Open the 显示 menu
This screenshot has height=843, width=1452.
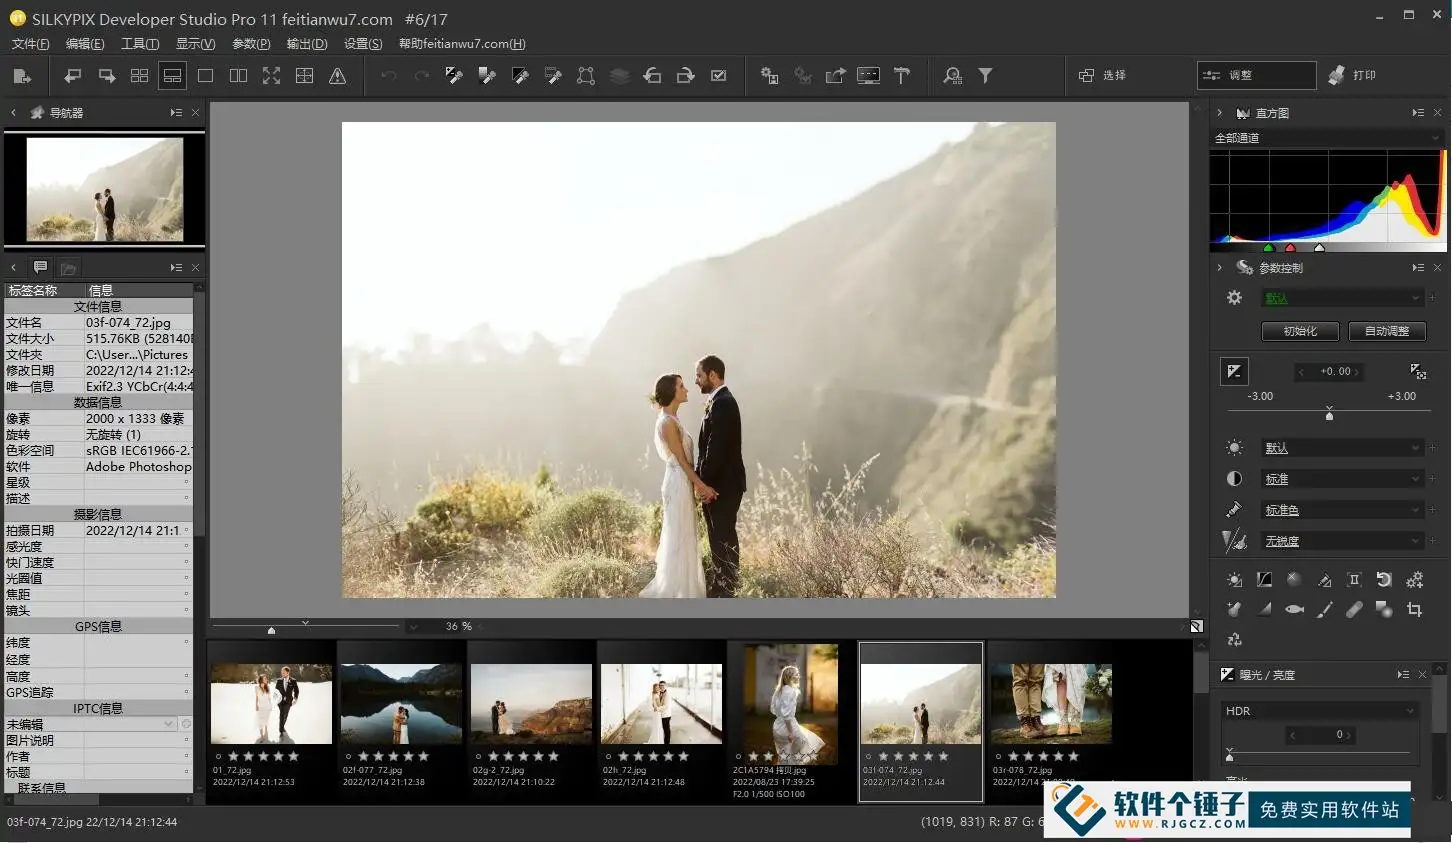pos(194,43)
